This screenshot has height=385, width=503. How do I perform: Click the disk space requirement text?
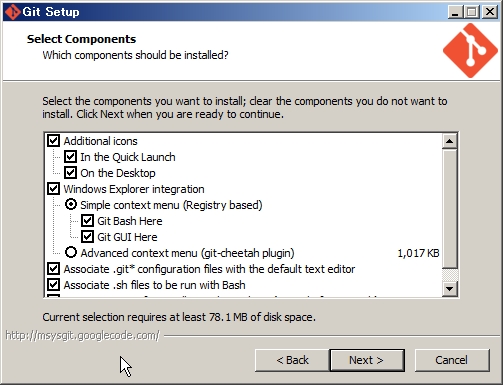179,317
